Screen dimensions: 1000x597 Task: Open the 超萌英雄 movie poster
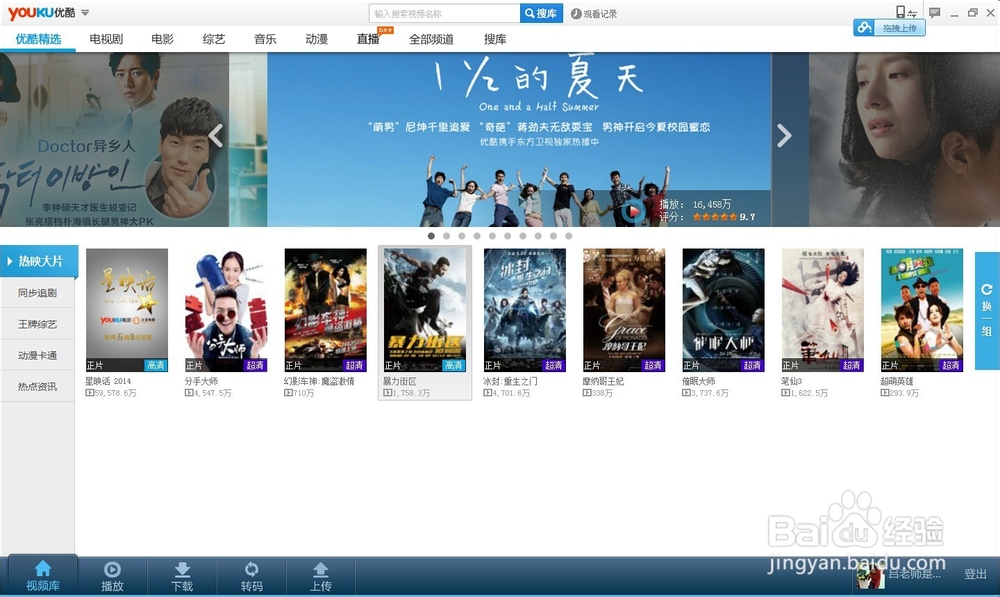[x=922, y=310]
